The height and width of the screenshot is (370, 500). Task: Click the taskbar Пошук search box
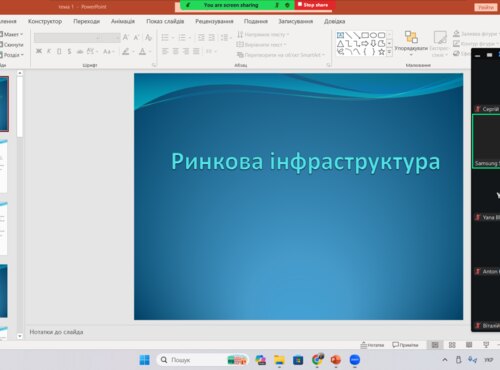pos(202,360)
